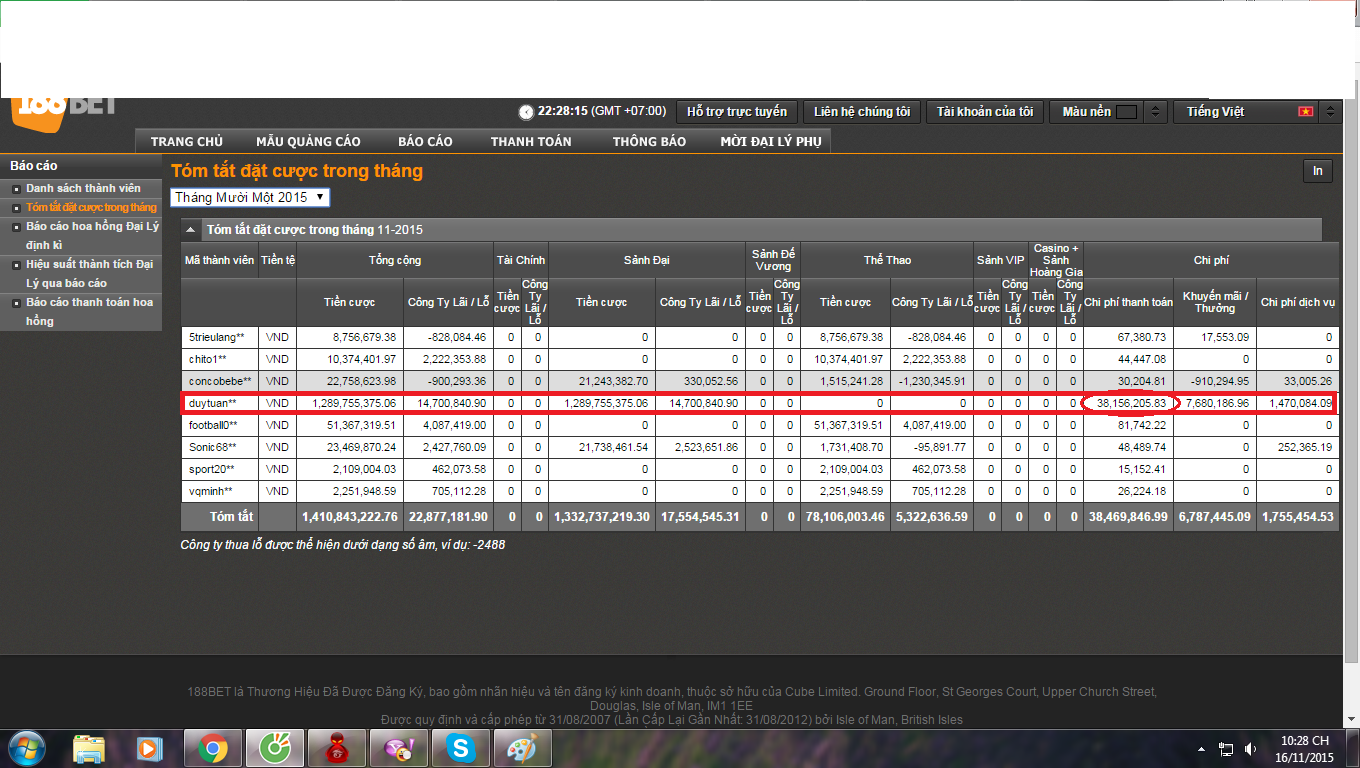Click the clock icon beside server time
1360x768 pixels.
pyautogui.click(x=526, y=112)
